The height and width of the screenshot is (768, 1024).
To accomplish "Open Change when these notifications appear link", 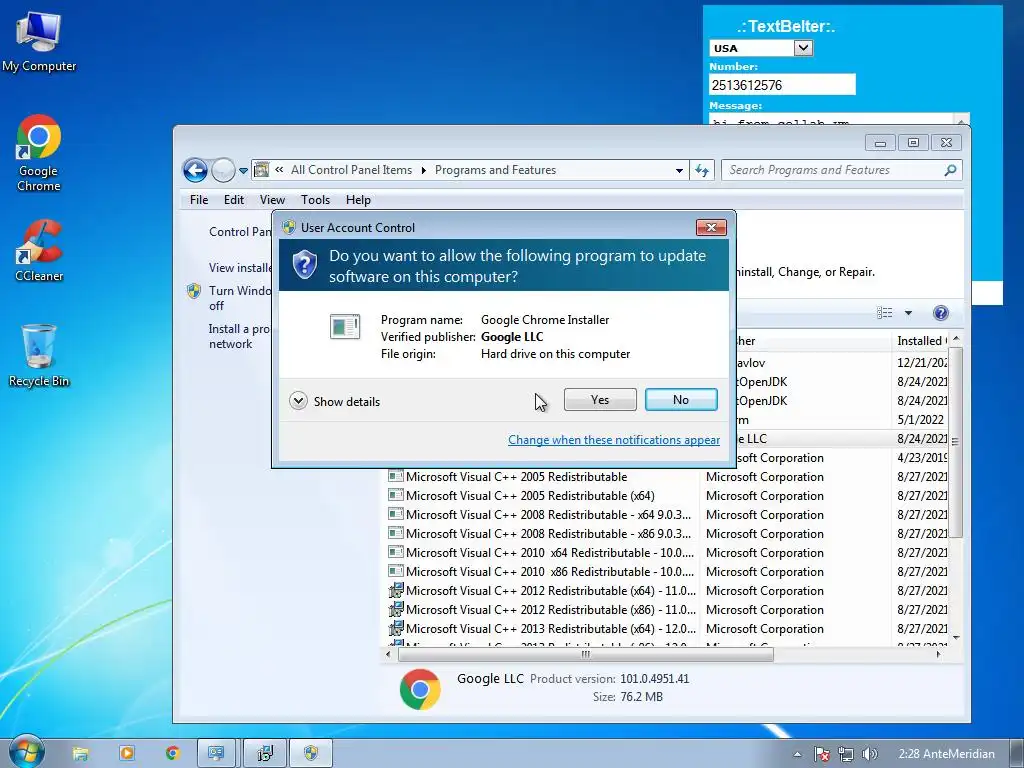I will (x=614, y=440).
